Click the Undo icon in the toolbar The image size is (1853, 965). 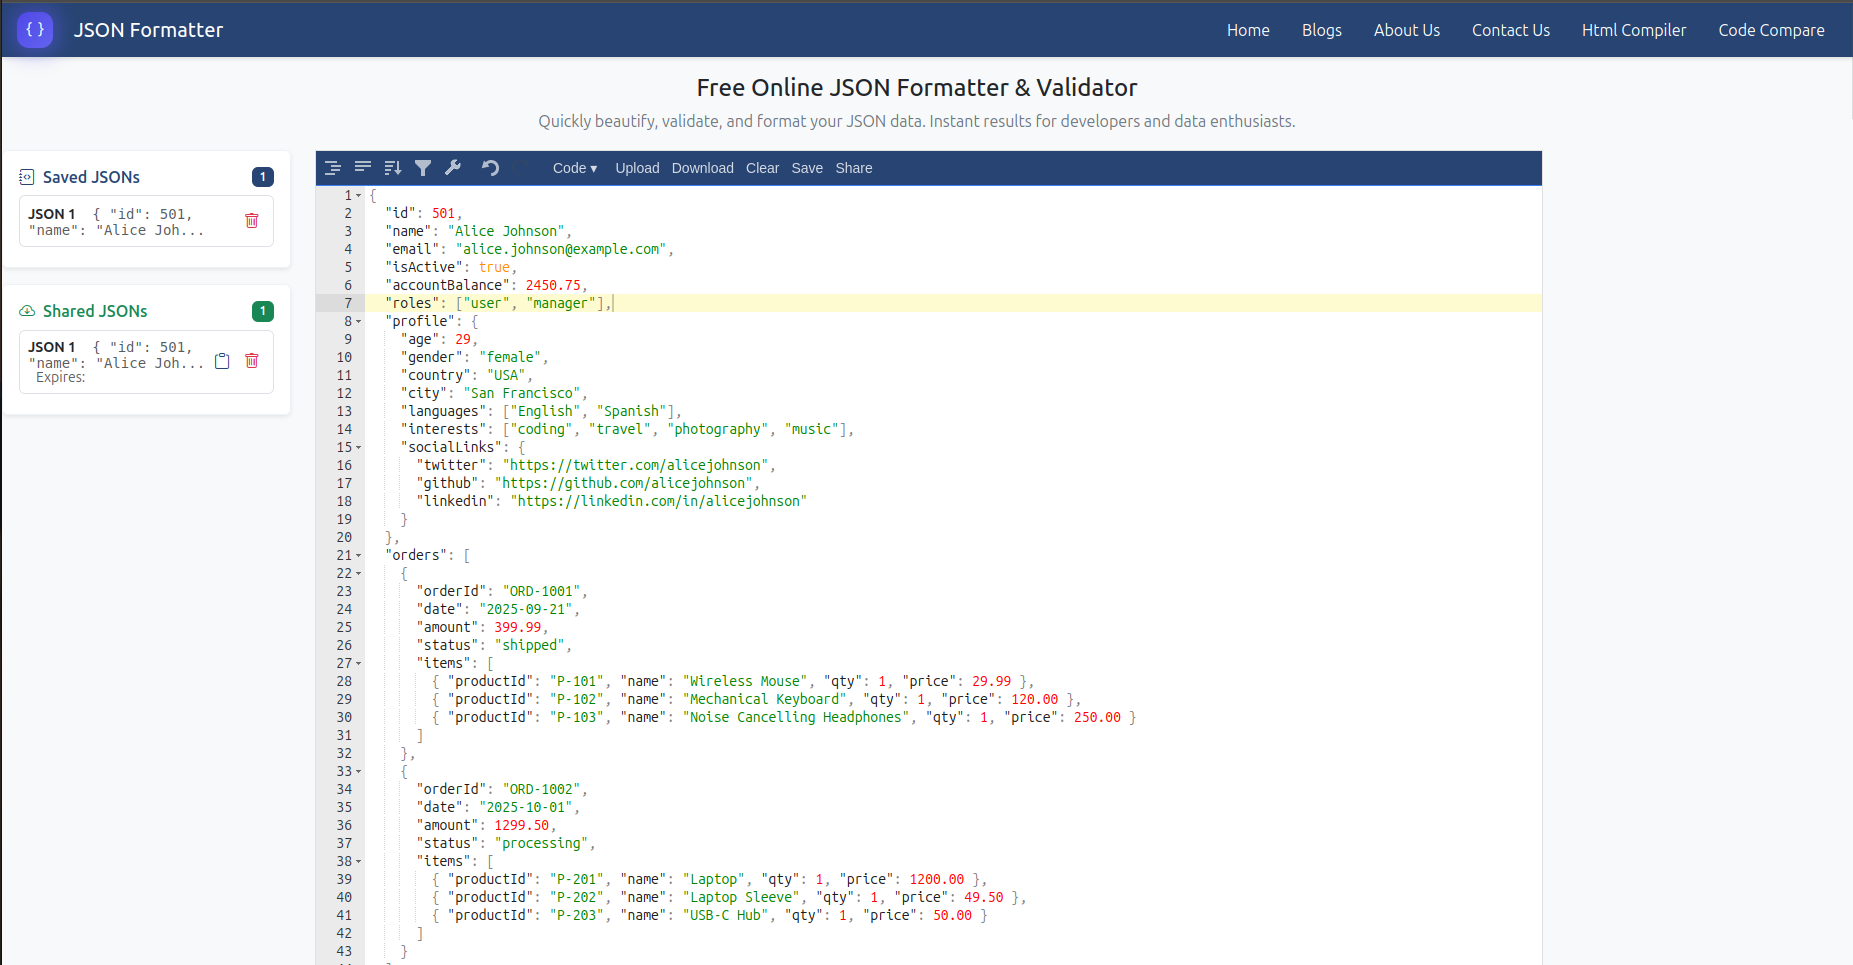click(x=490, y=168)
